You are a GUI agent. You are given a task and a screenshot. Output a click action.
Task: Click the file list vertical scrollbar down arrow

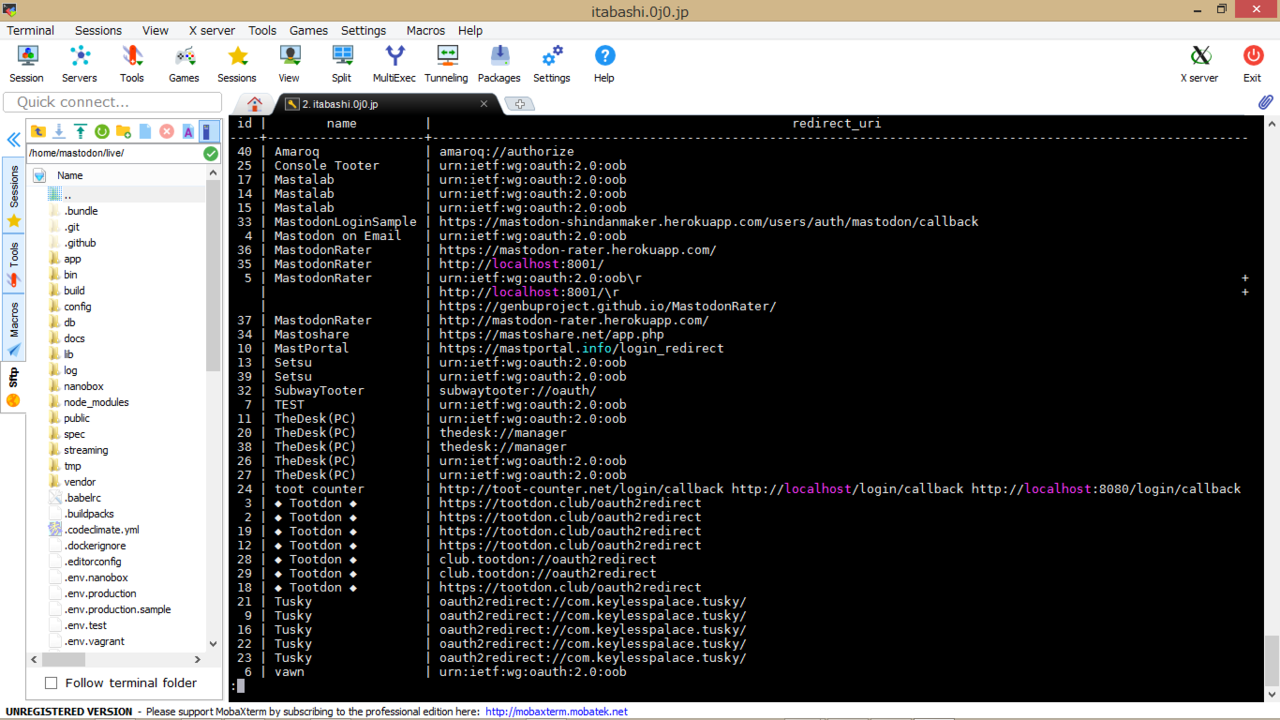(x=213, y=644)
